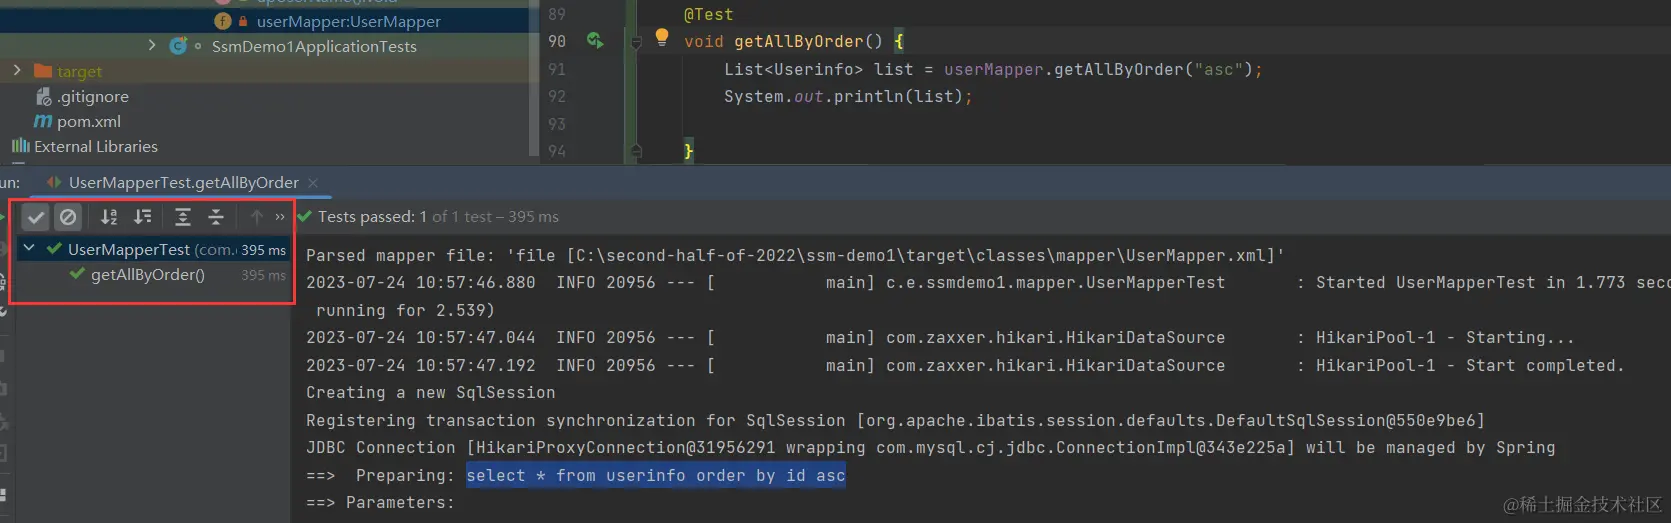Select the UserMapperTest result row
Viewport: 1671px width, 523px height.
pos(155,249)
